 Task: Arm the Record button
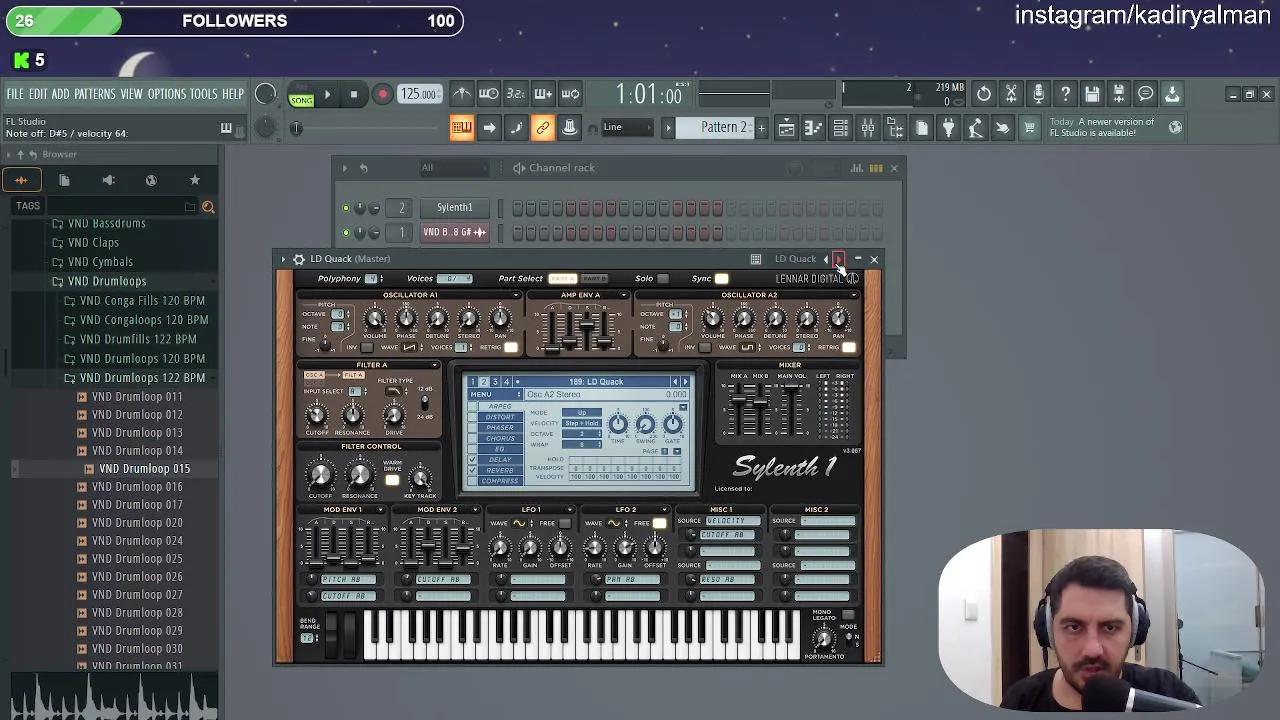coord(382,95)
